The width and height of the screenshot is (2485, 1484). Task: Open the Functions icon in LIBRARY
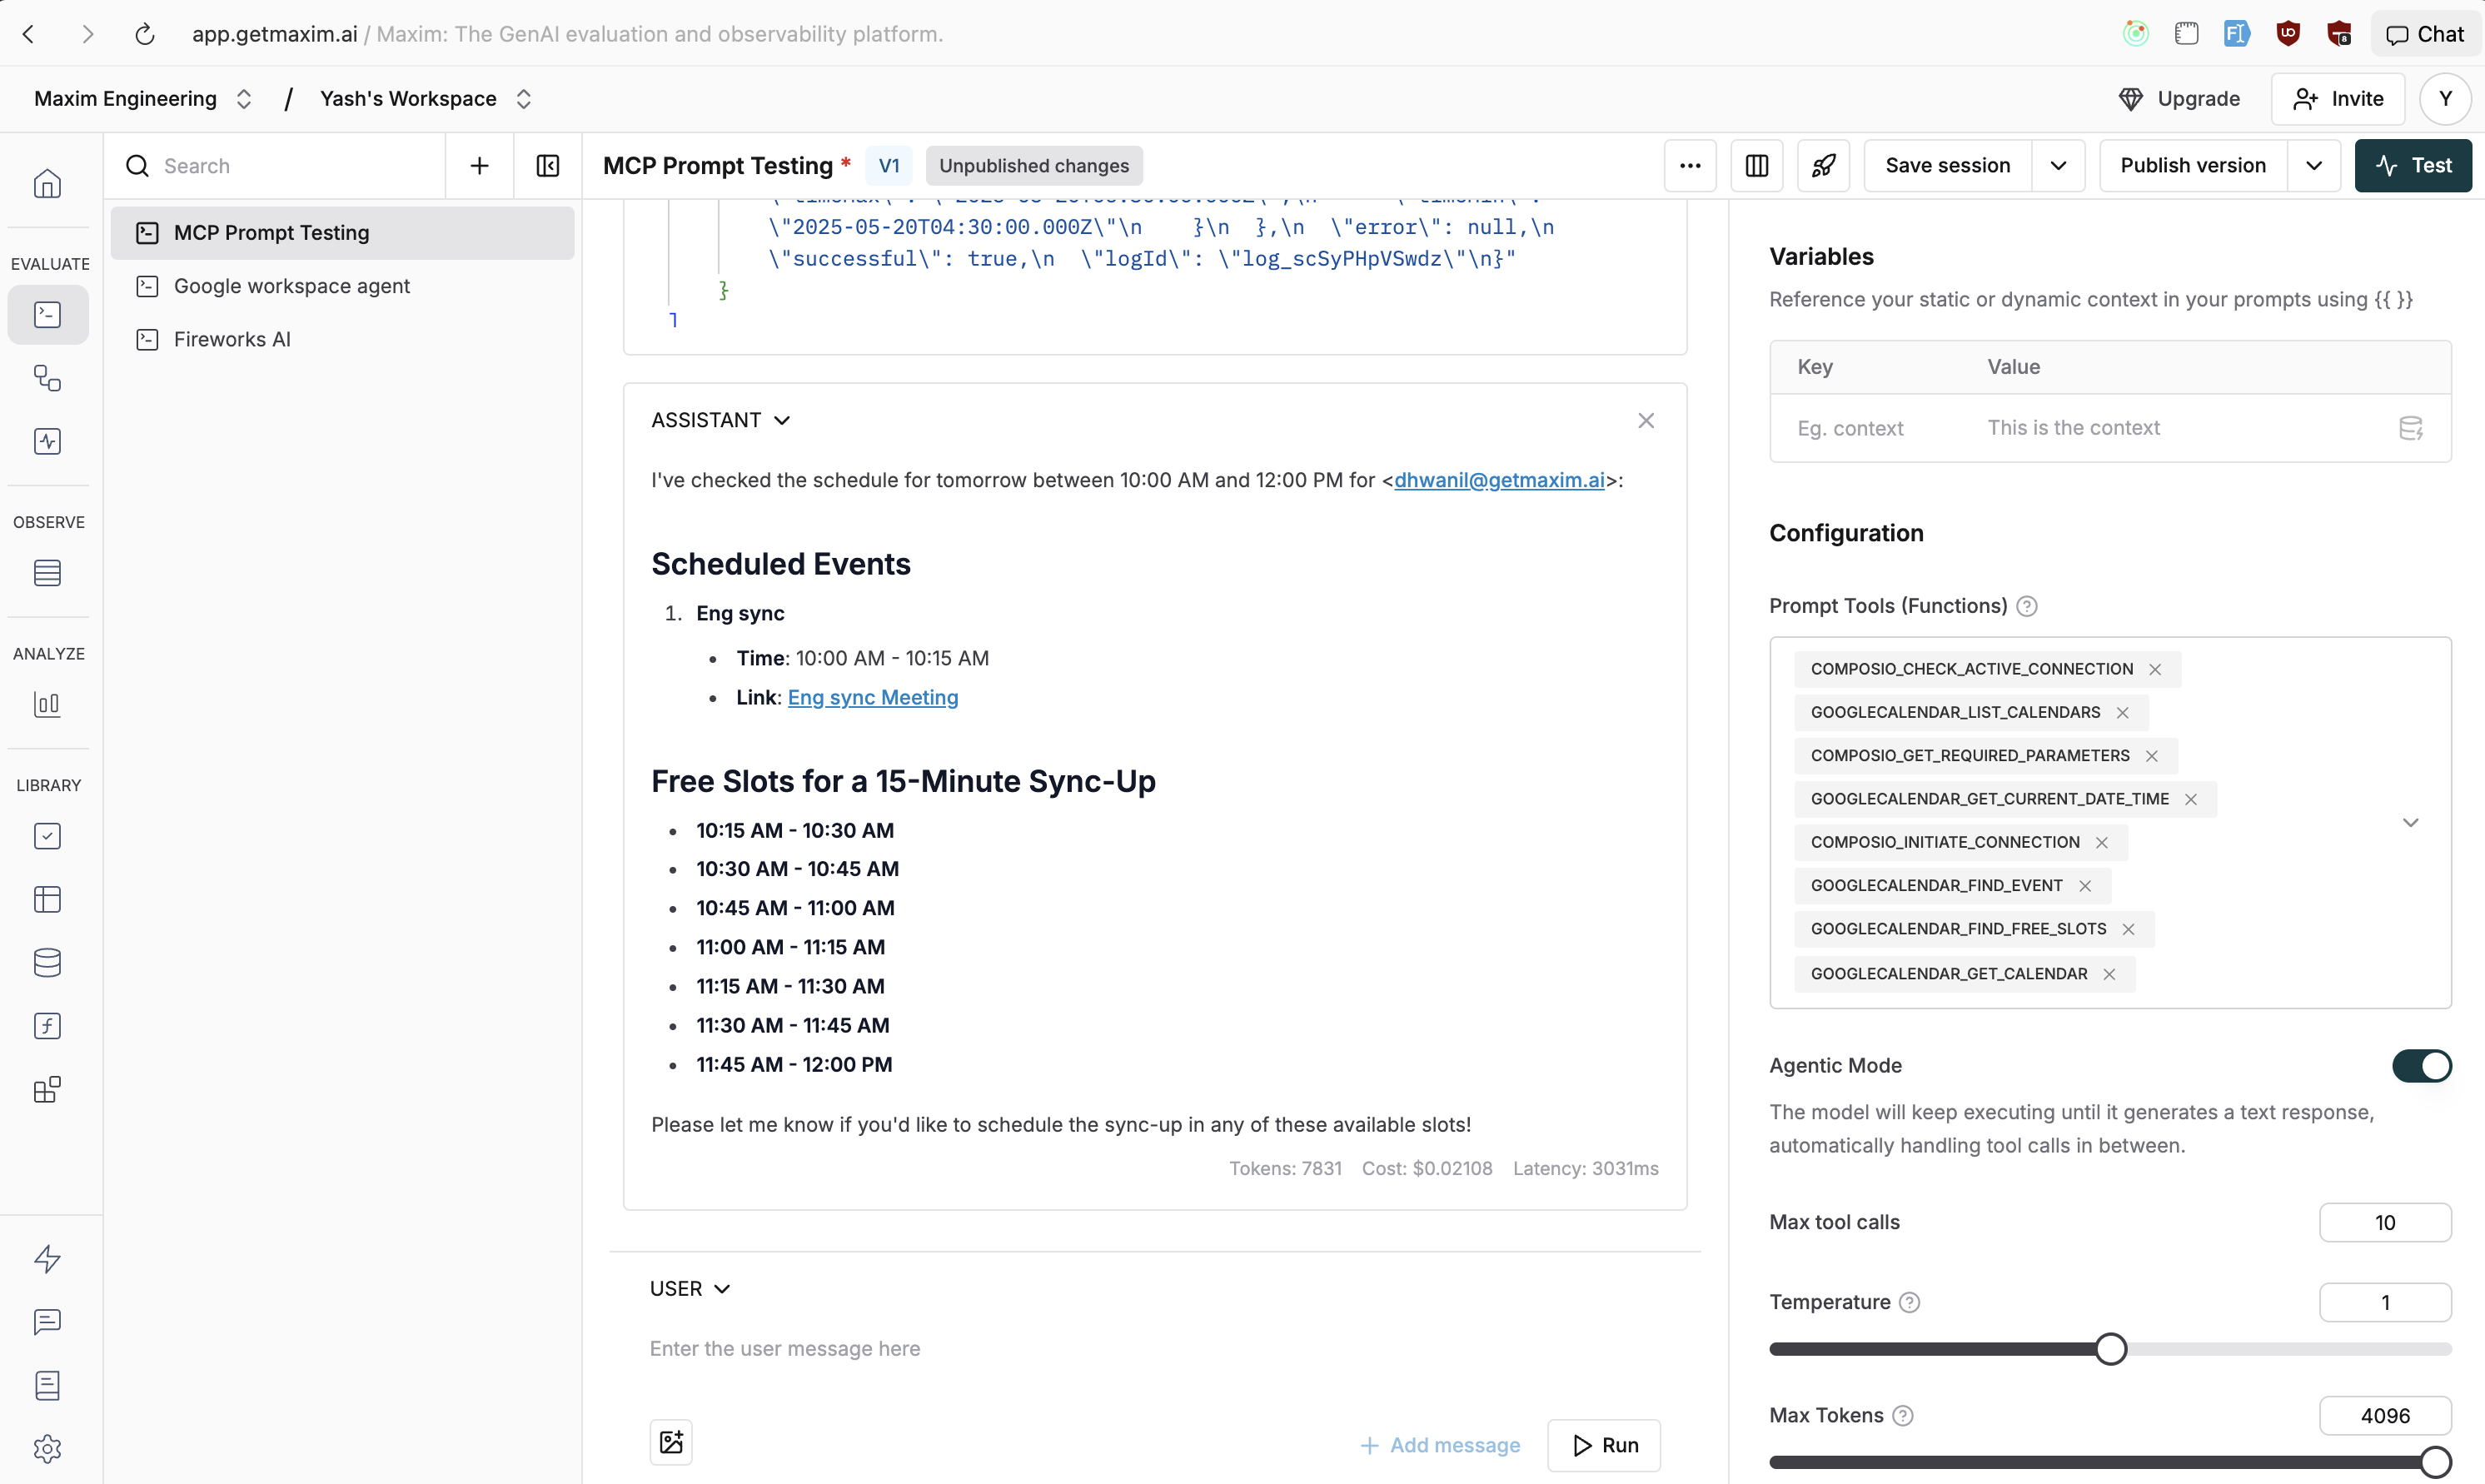47,1026
